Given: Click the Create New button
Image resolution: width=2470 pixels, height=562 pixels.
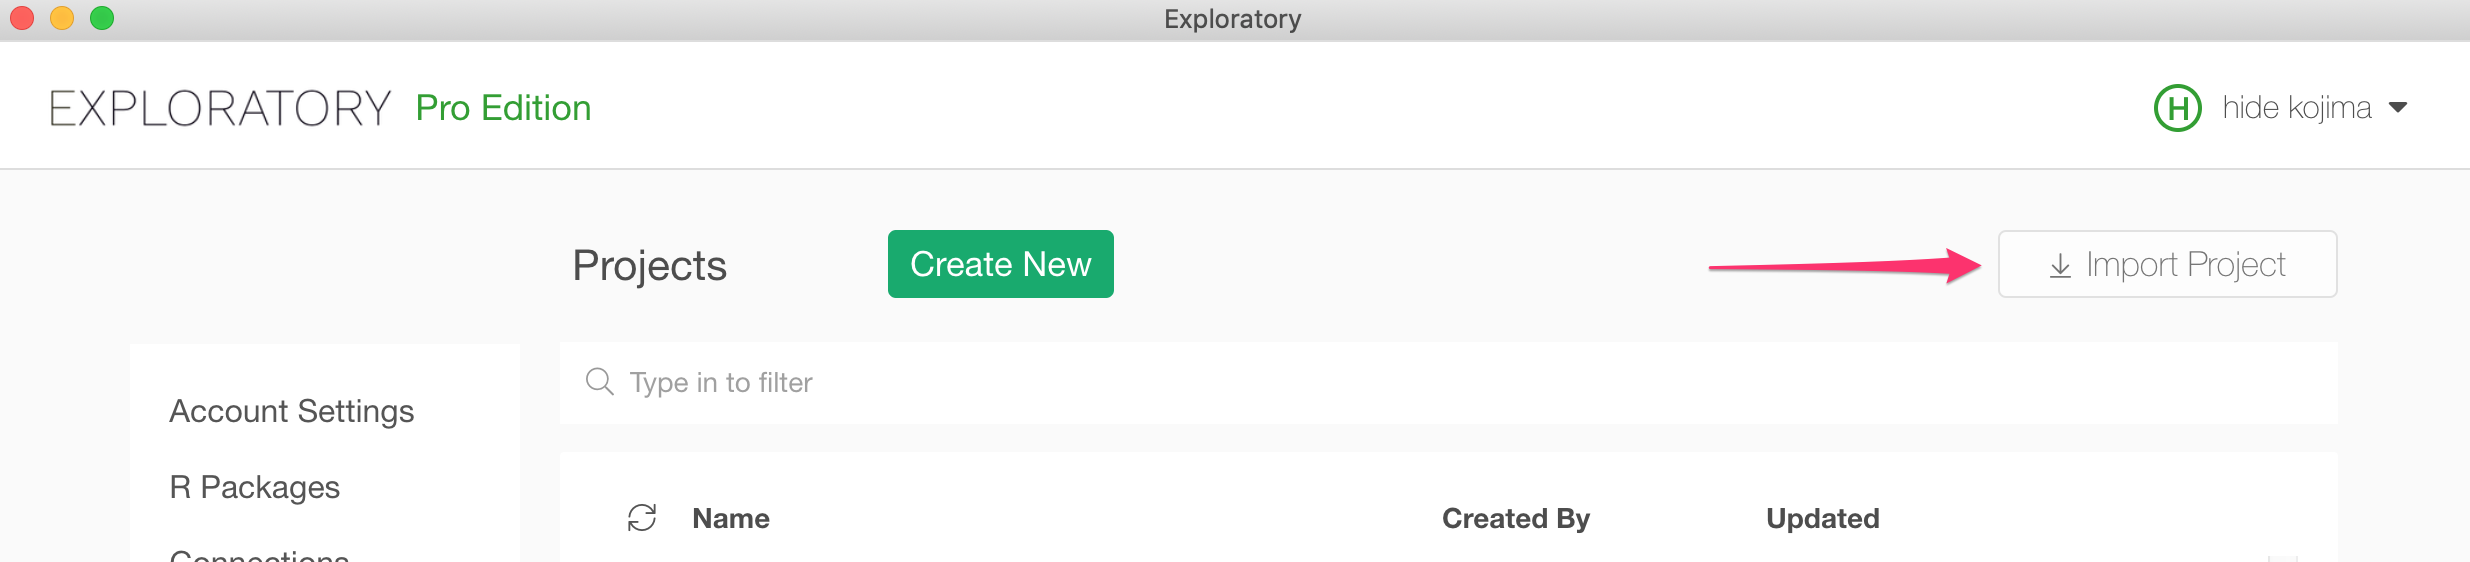Looking at the screenshot, I should click(x=1001, y=264).
